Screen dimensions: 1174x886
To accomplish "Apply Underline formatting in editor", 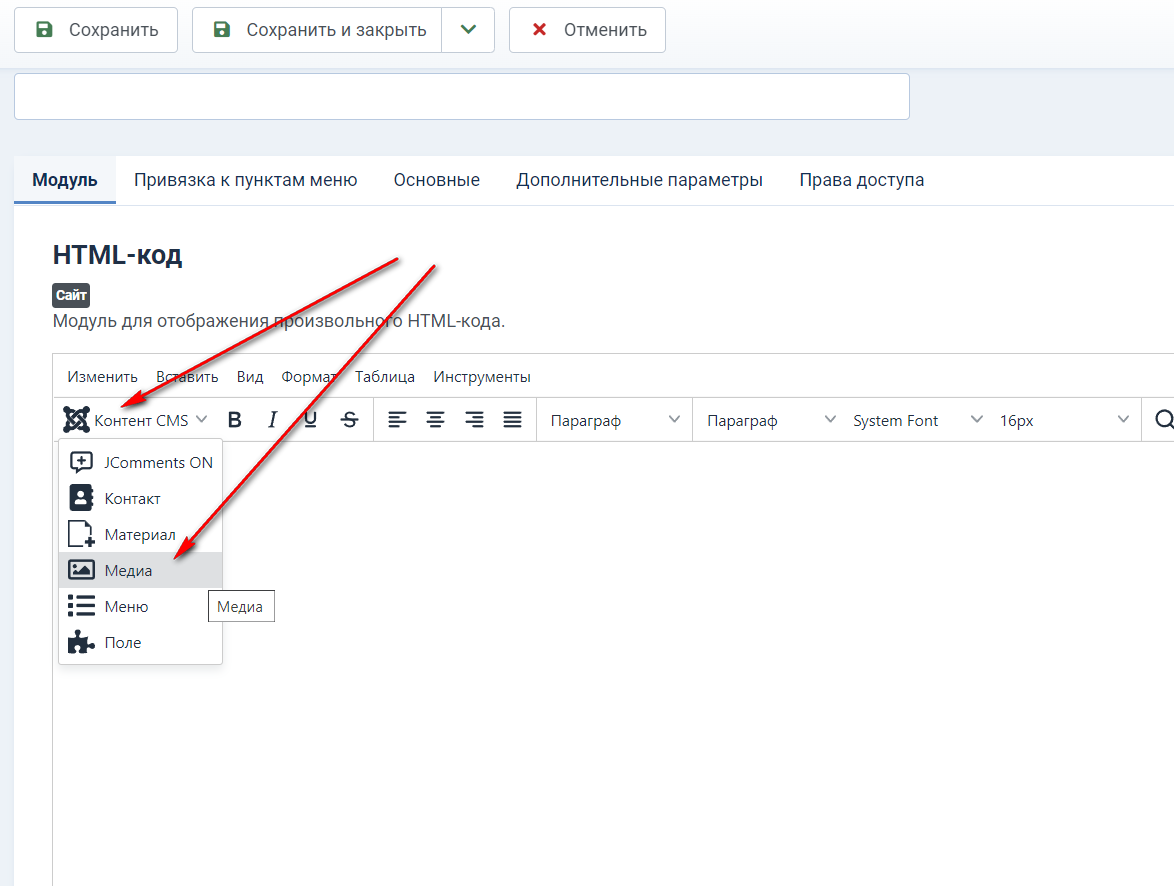I will click(310, 420).
